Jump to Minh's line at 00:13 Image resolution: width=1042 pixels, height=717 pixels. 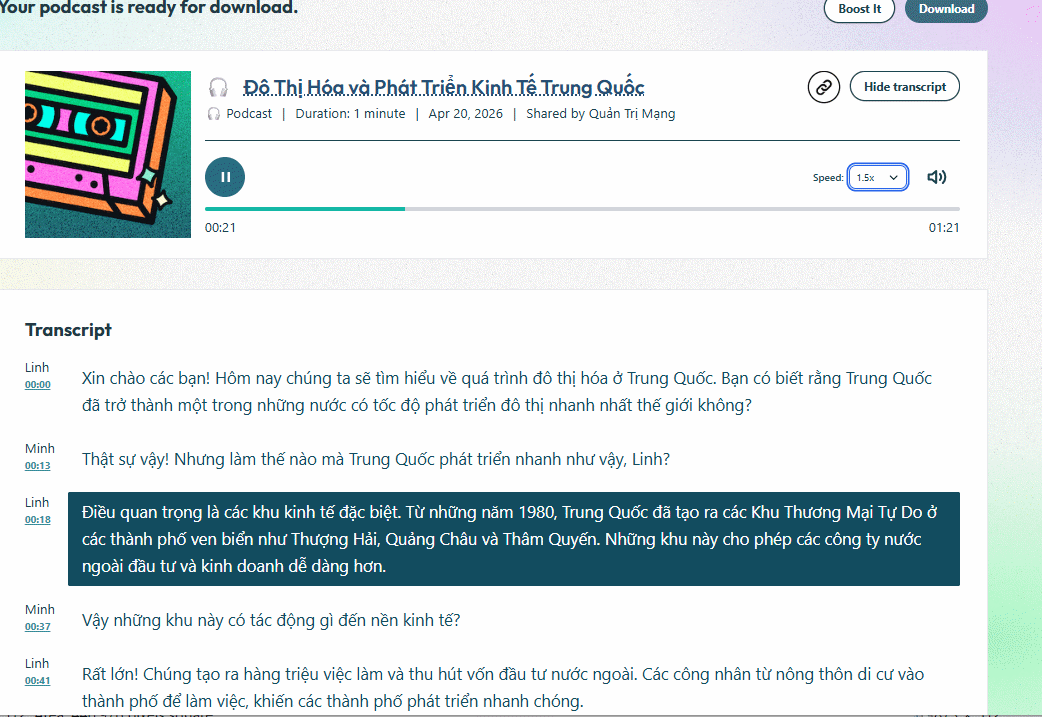click(38, 464)
